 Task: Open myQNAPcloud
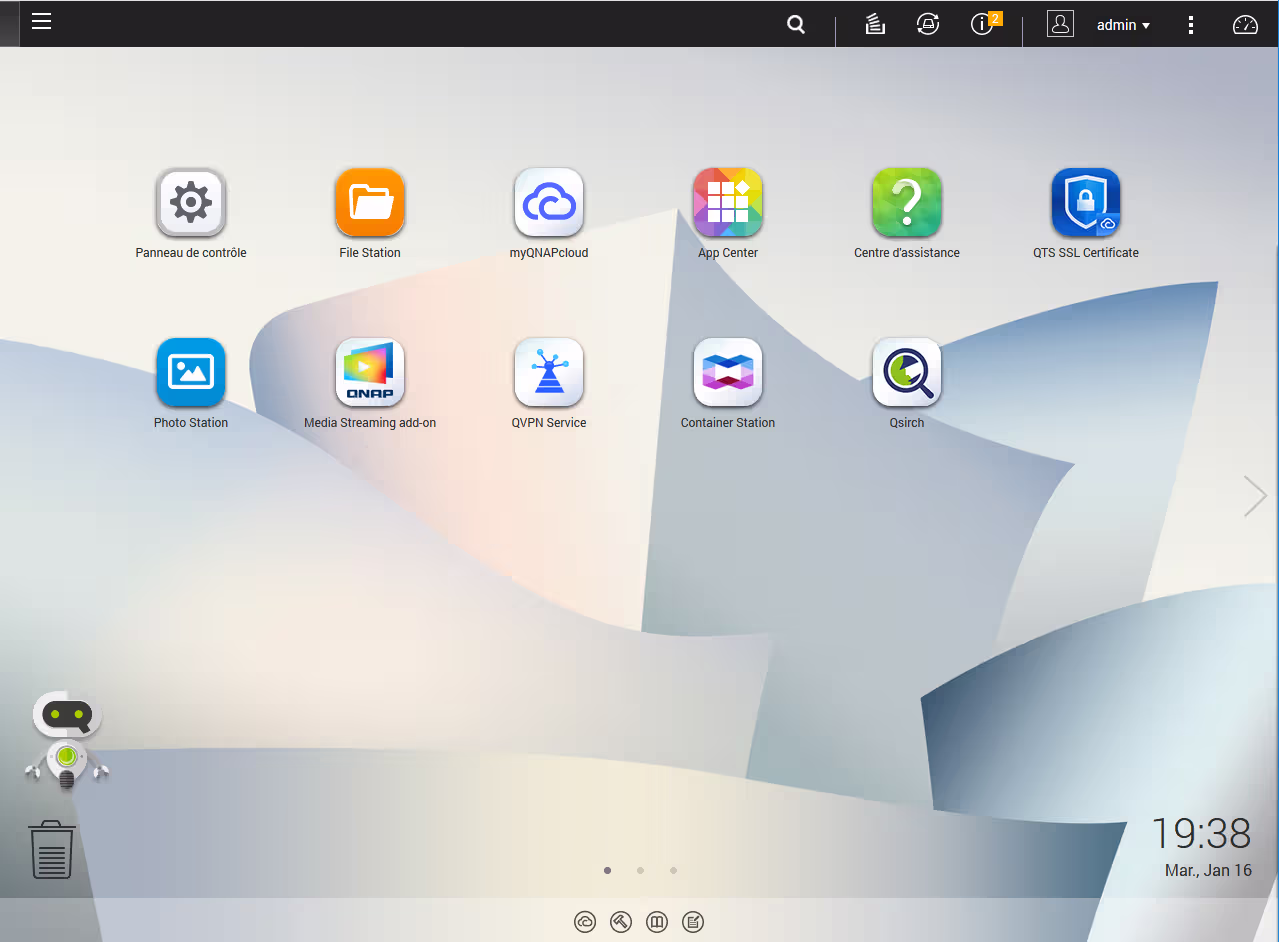click(x=549, y=203)
